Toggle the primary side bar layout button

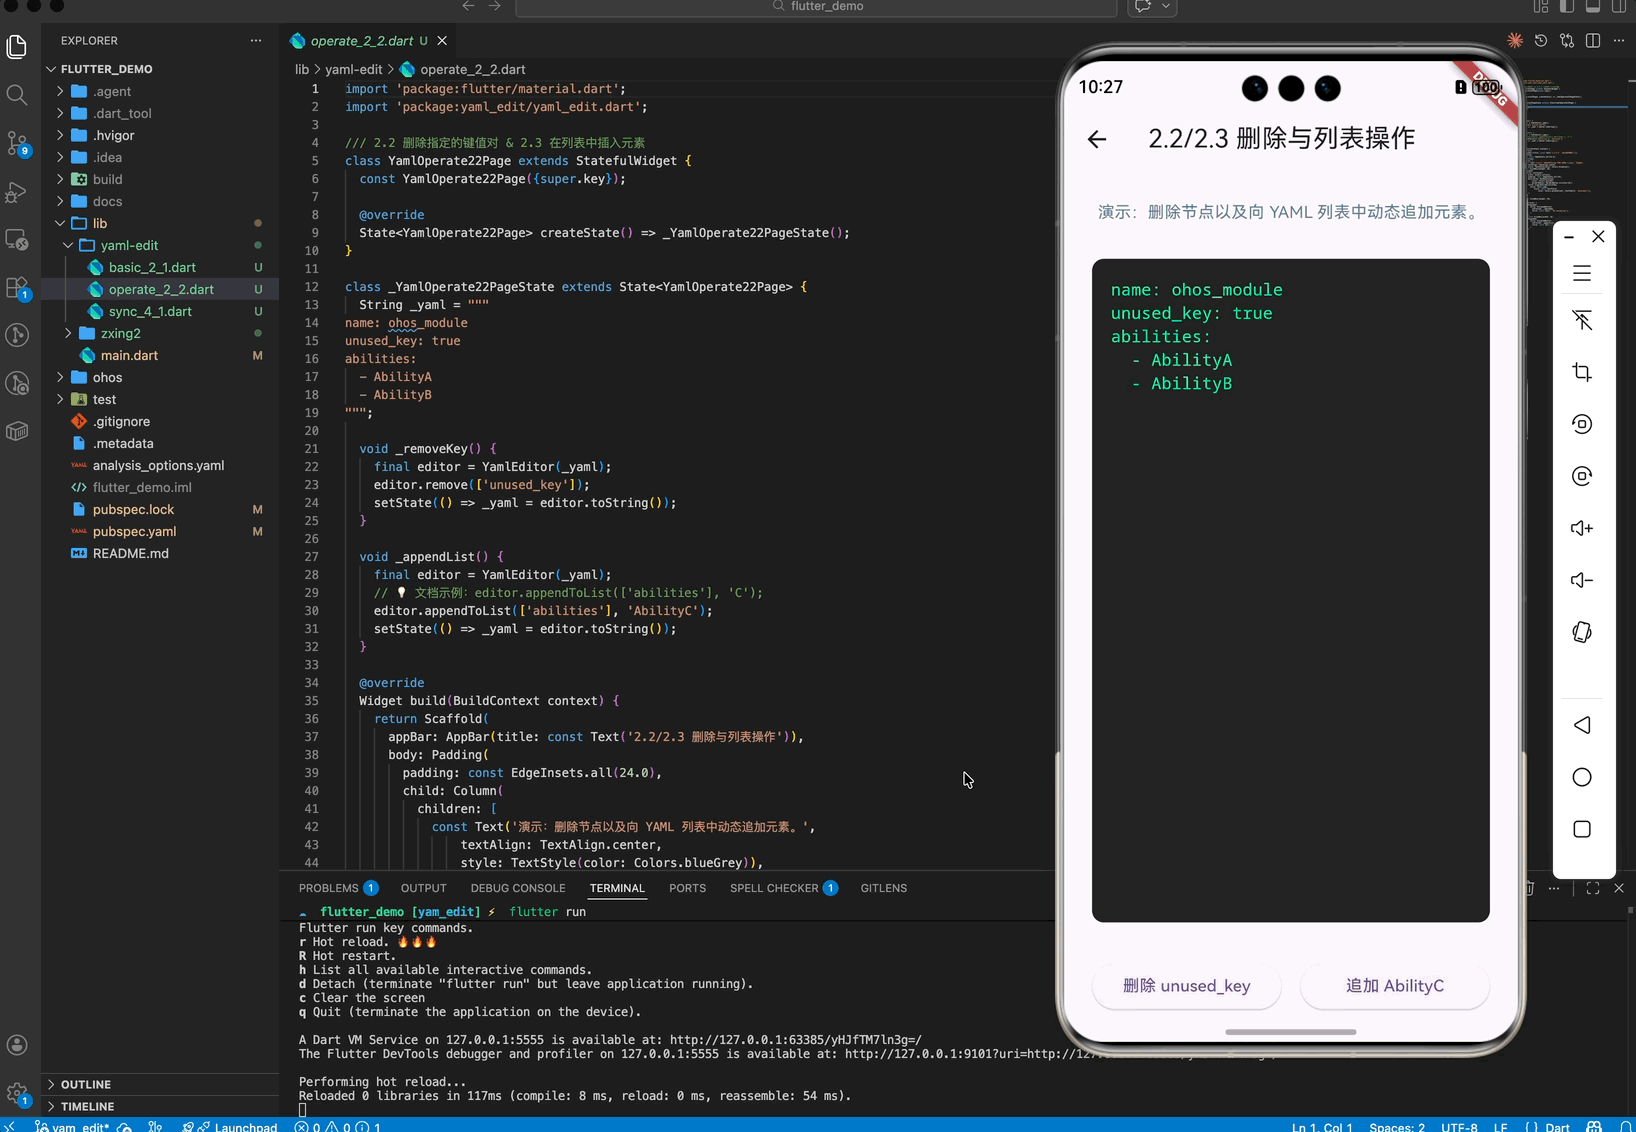1567,6
